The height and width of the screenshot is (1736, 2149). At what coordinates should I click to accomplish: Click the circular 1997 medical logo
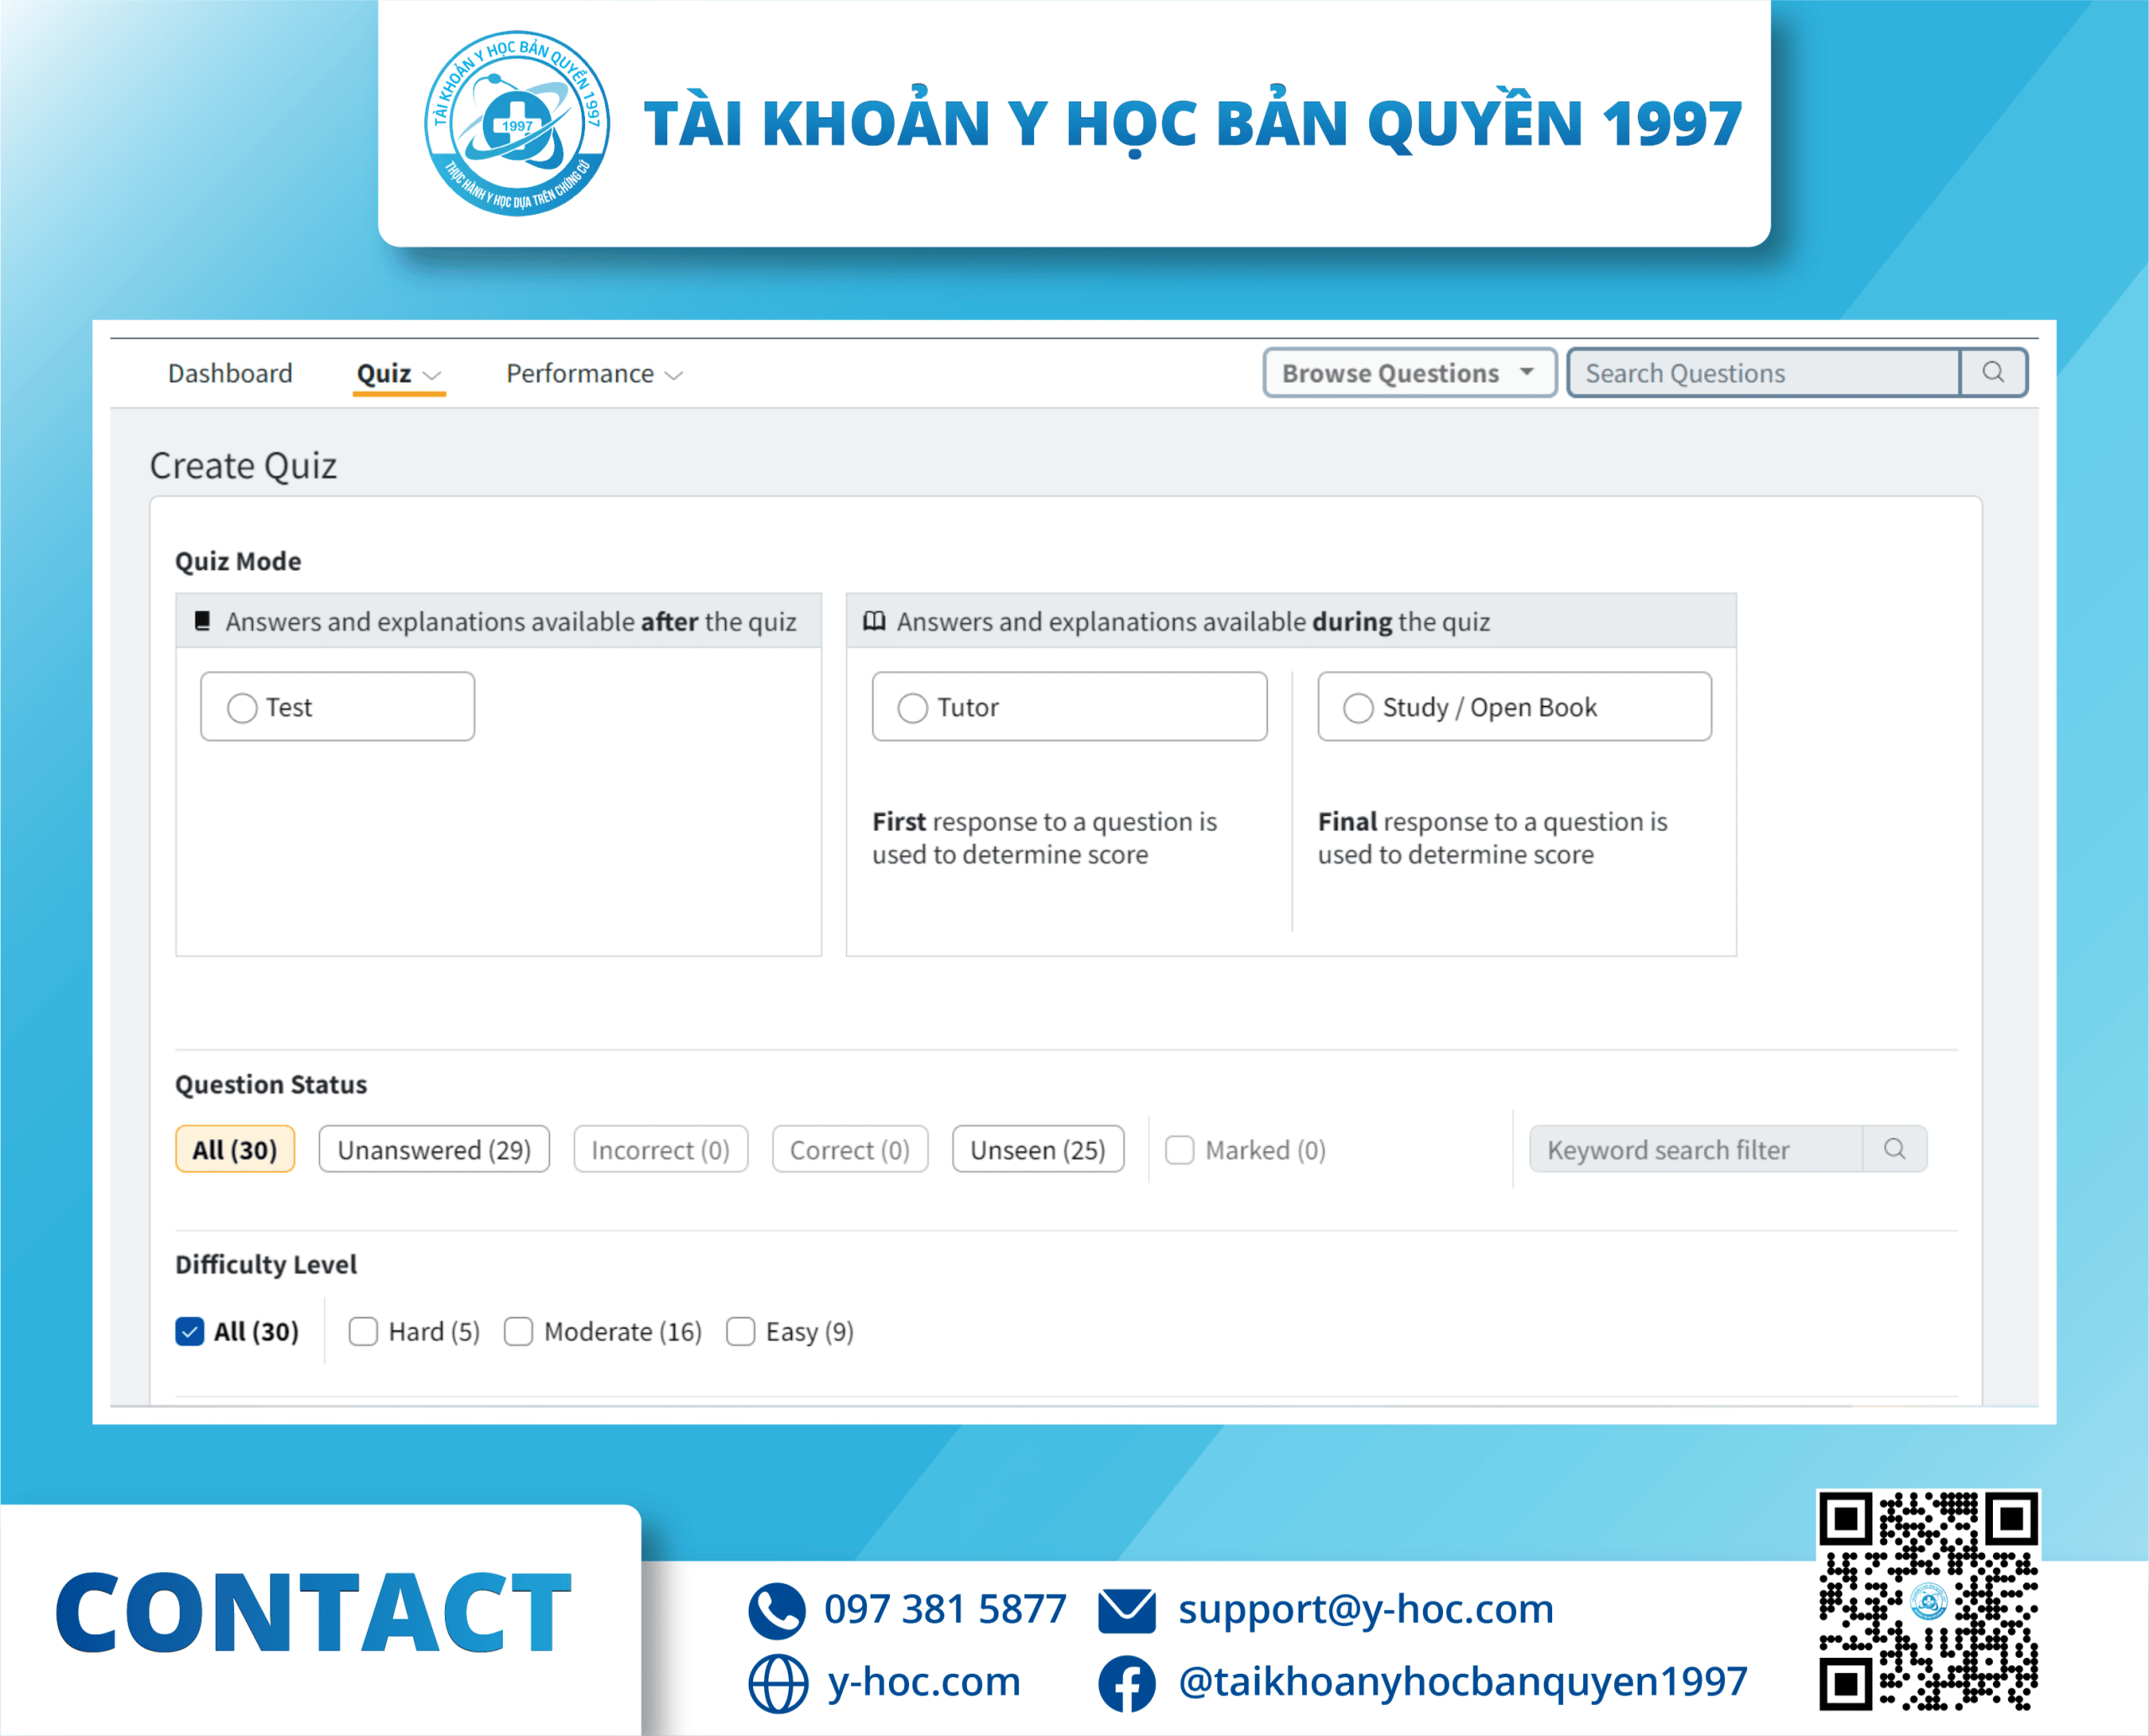[517, 123]
